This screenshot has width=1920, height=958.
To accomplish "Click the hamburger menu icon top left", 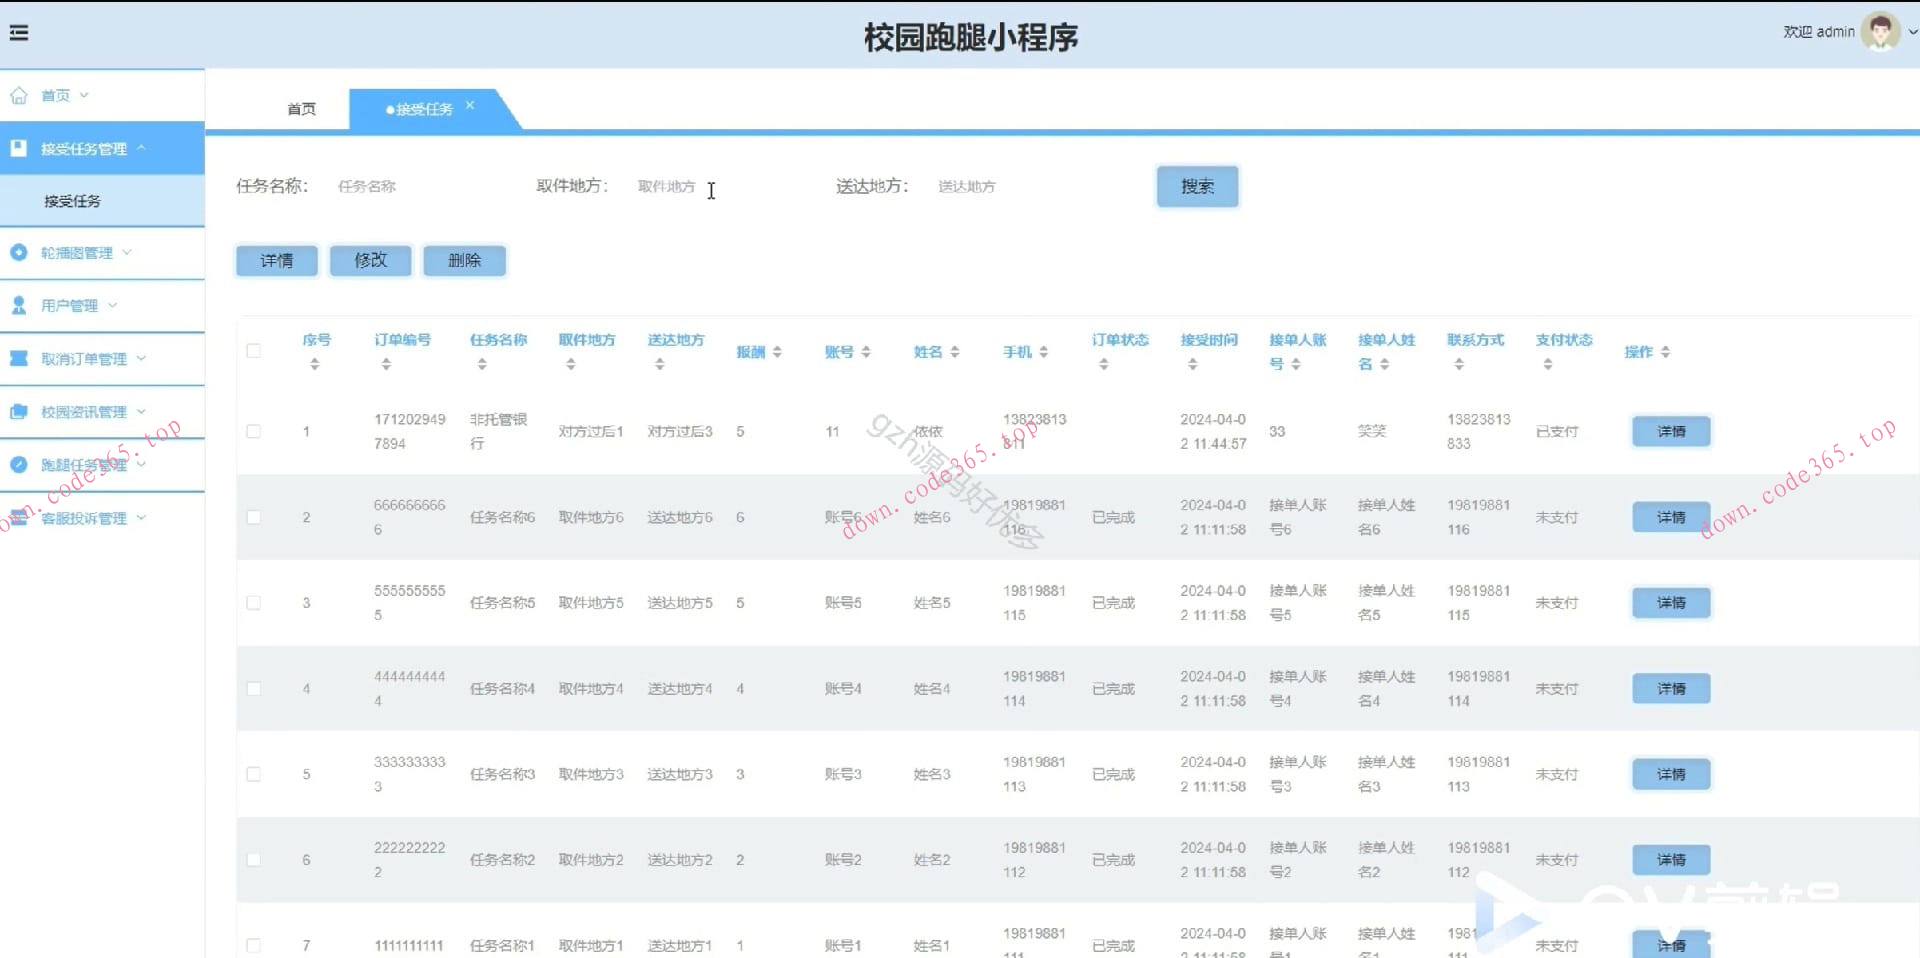I will coord(19,31).
